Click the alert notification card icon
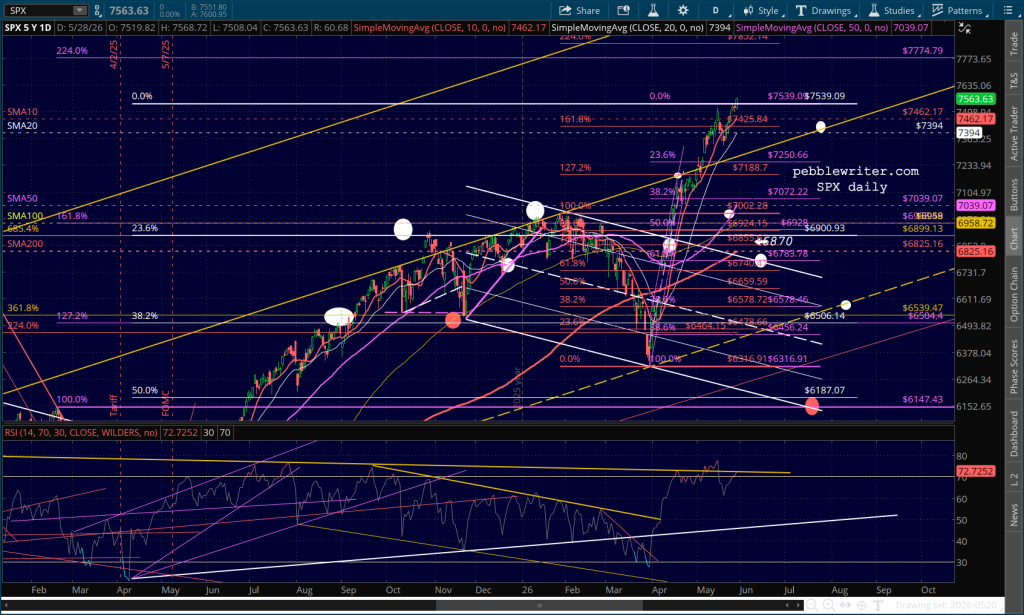This screenshot has width=1024, height=615. click(x=623, y=10)
